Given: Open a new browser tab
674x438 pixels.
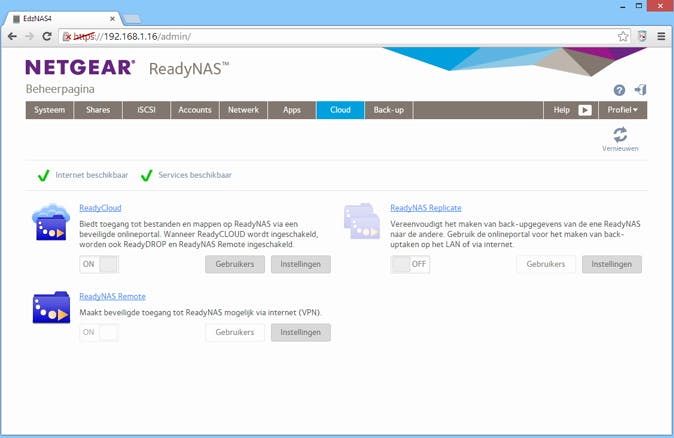Looking at the screenshot, I should pyautogui.click(x=132, y=19).
